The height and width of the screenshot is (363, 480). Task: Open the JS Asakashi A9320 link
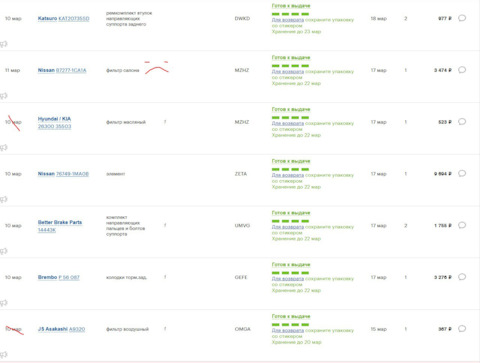[x=77, y=329]
